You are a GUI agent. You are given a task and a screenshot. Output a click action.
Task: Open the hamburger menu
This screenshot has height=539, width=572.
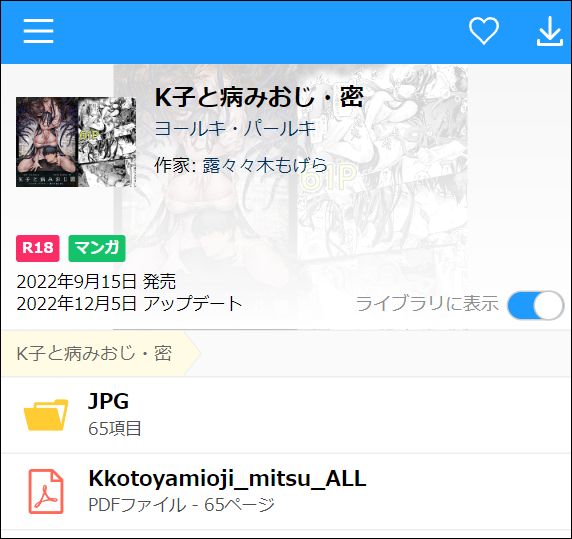click(x=38, y=31)
